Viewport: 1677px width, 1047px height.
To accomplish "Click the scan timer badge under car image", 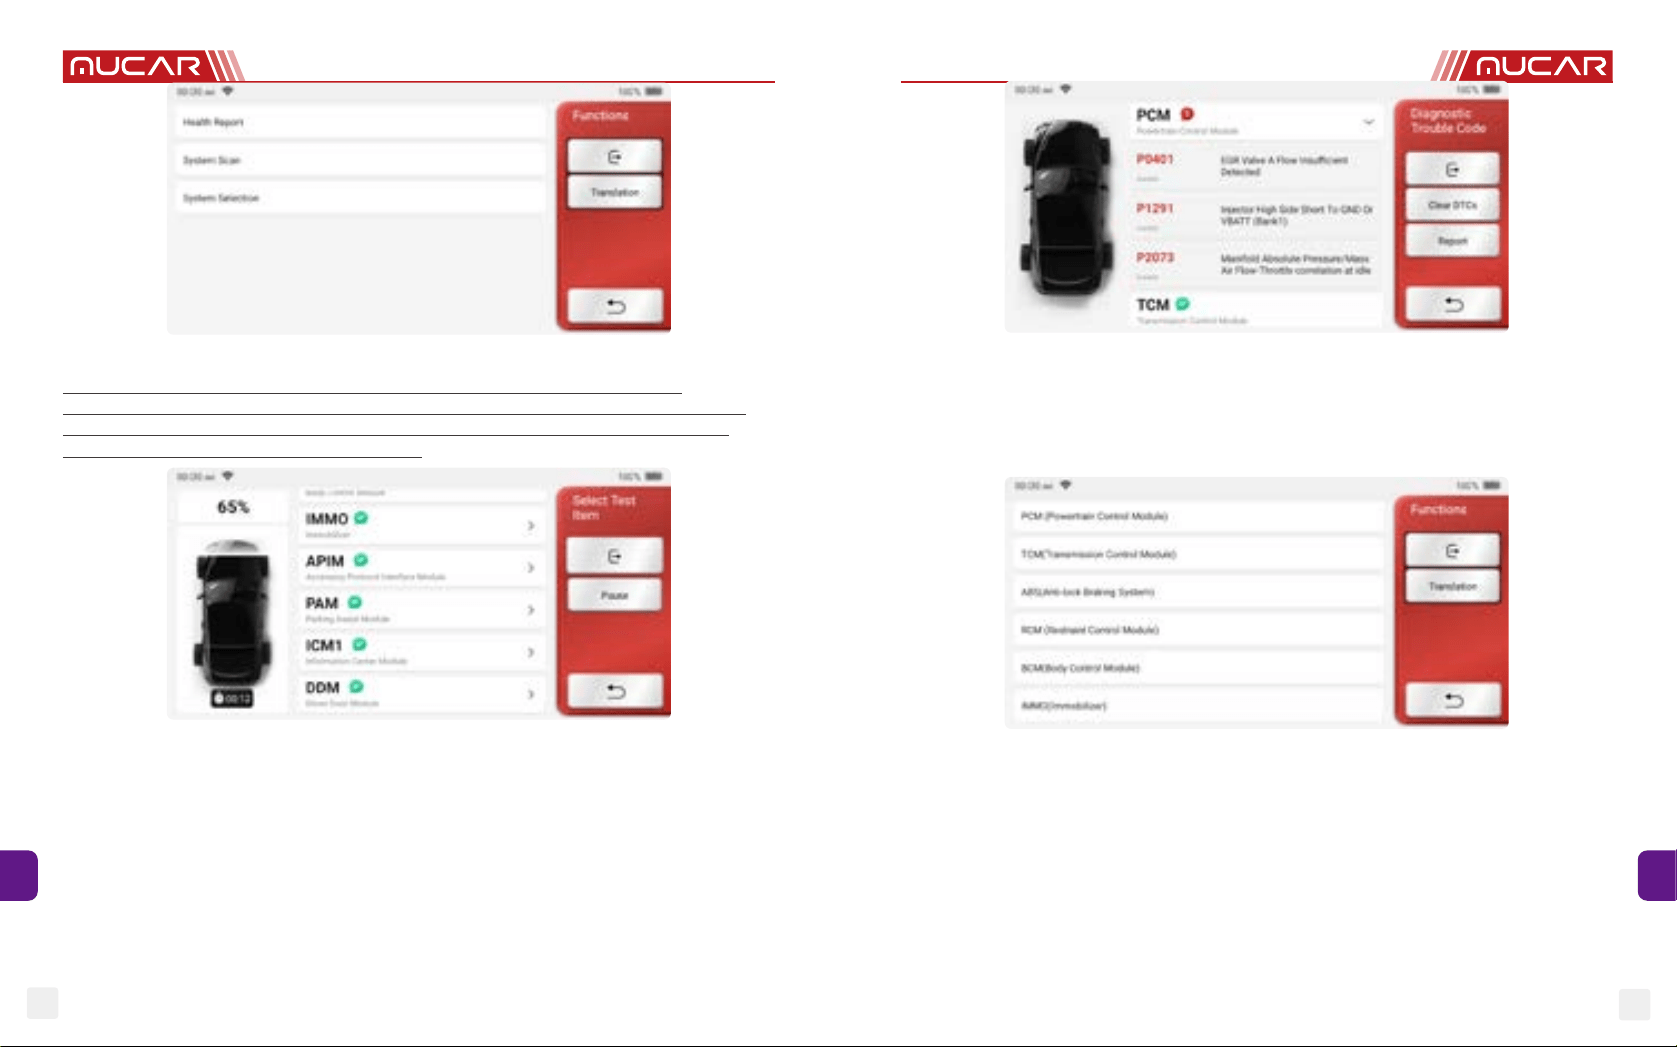I will [233, 698].
